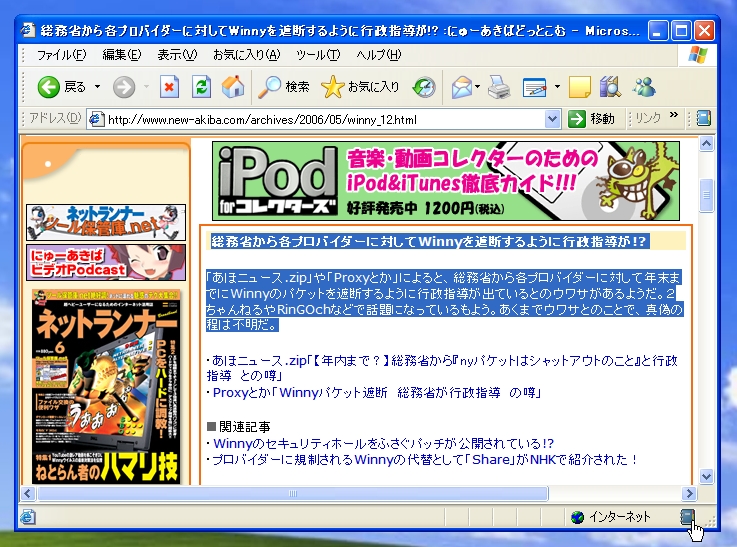This screenshot has width=737, height=547.
Task: Click vertical scrollbar up arrow
Action: pos(706,144)
